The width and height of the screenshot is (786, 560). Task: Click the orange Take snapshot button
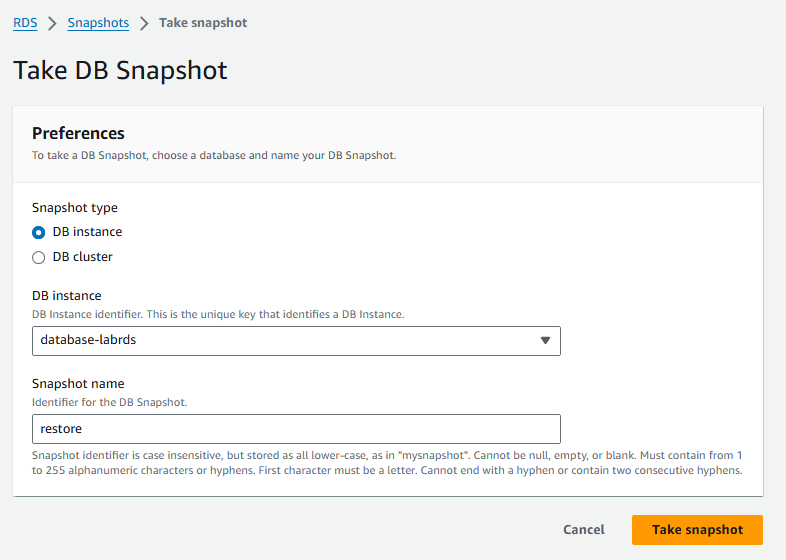697,530
